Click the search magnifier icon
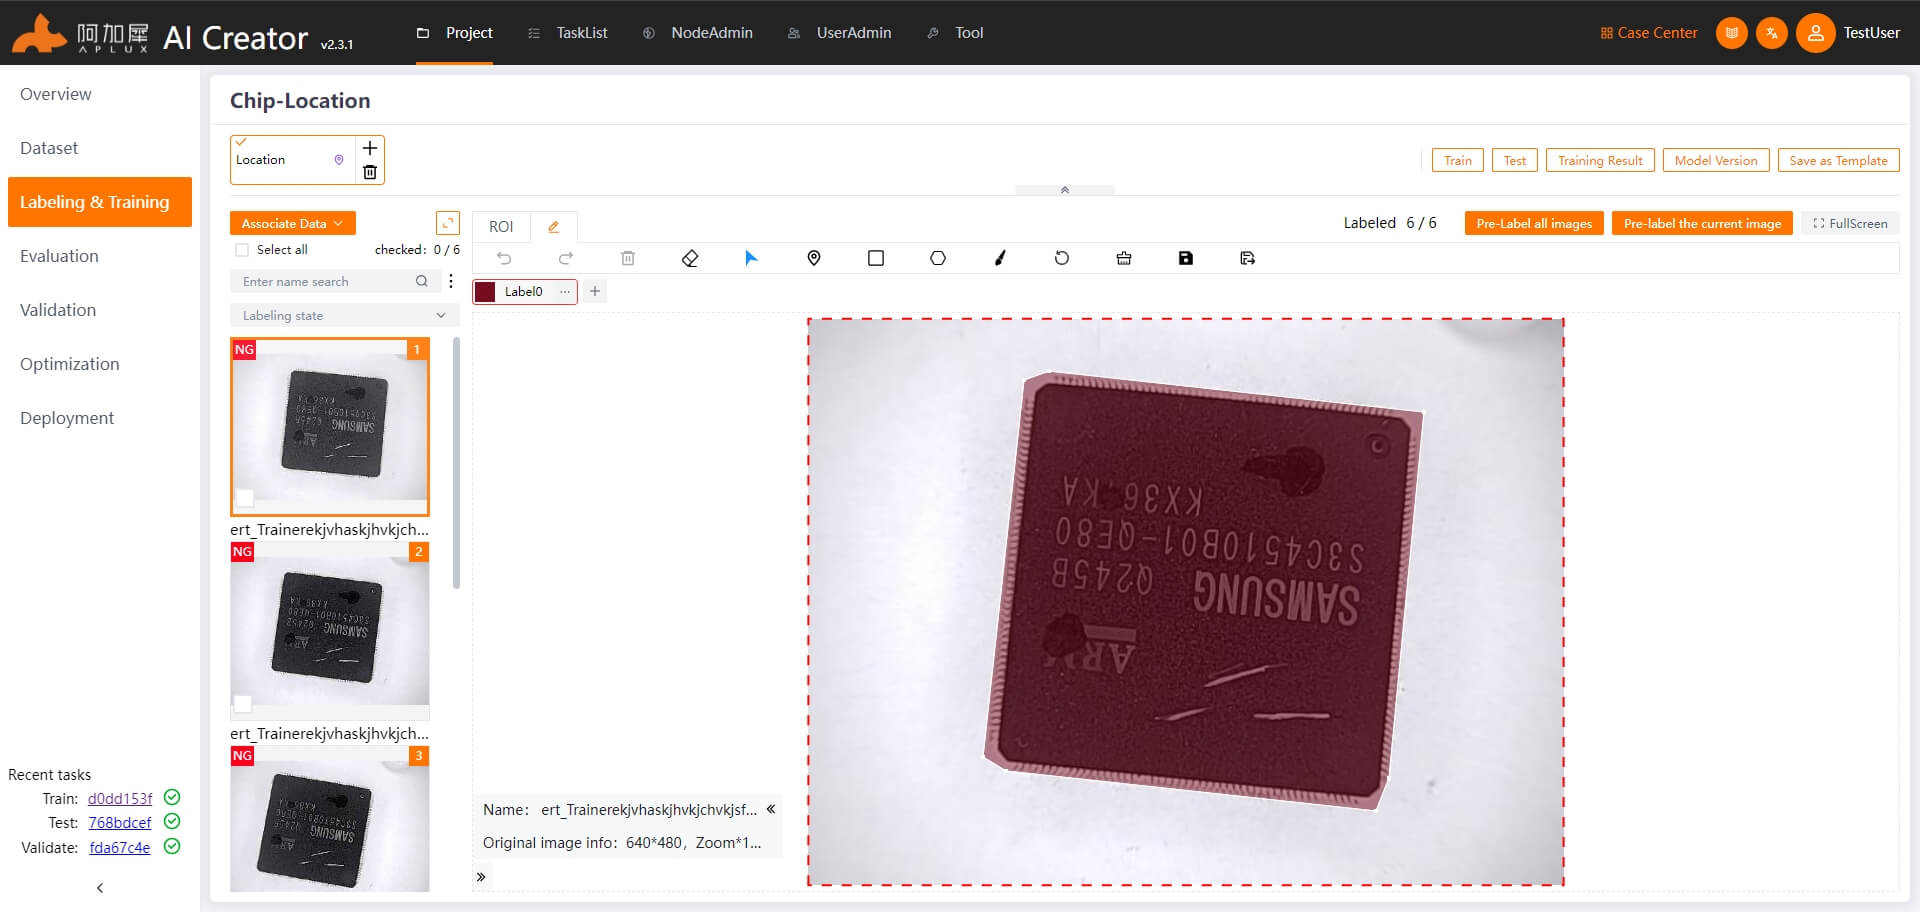1920x912 pixels. coord(422,282)
